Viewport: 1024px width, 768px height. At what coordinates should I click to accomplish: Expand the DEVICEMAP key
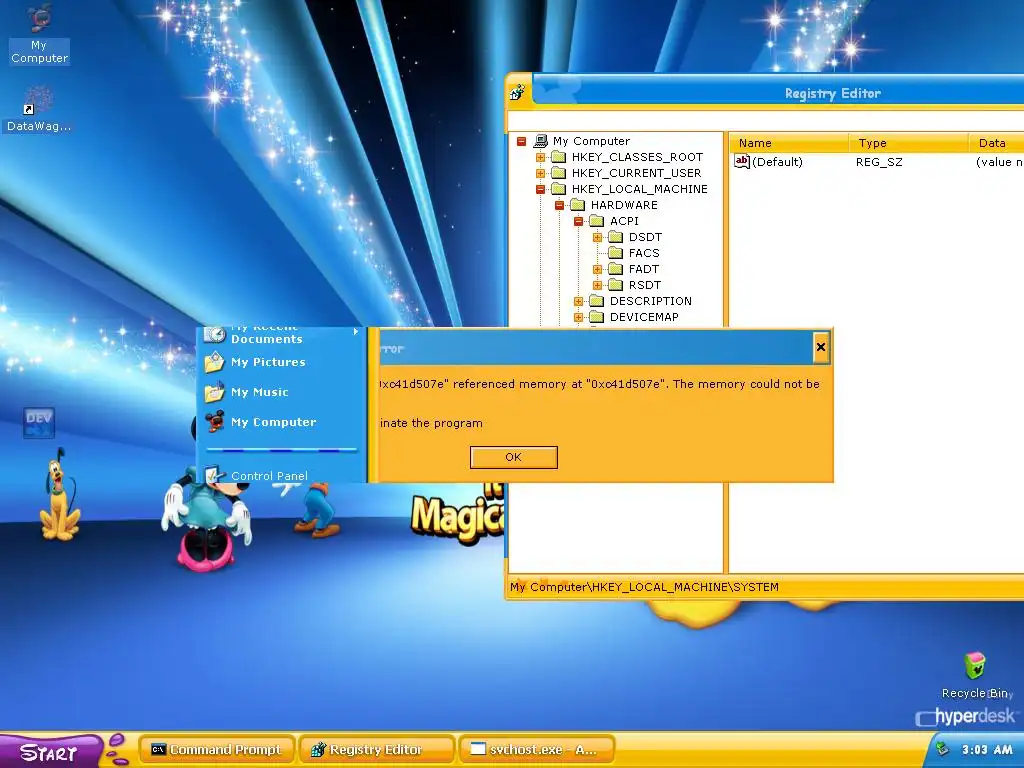click(x=578, y=317)
